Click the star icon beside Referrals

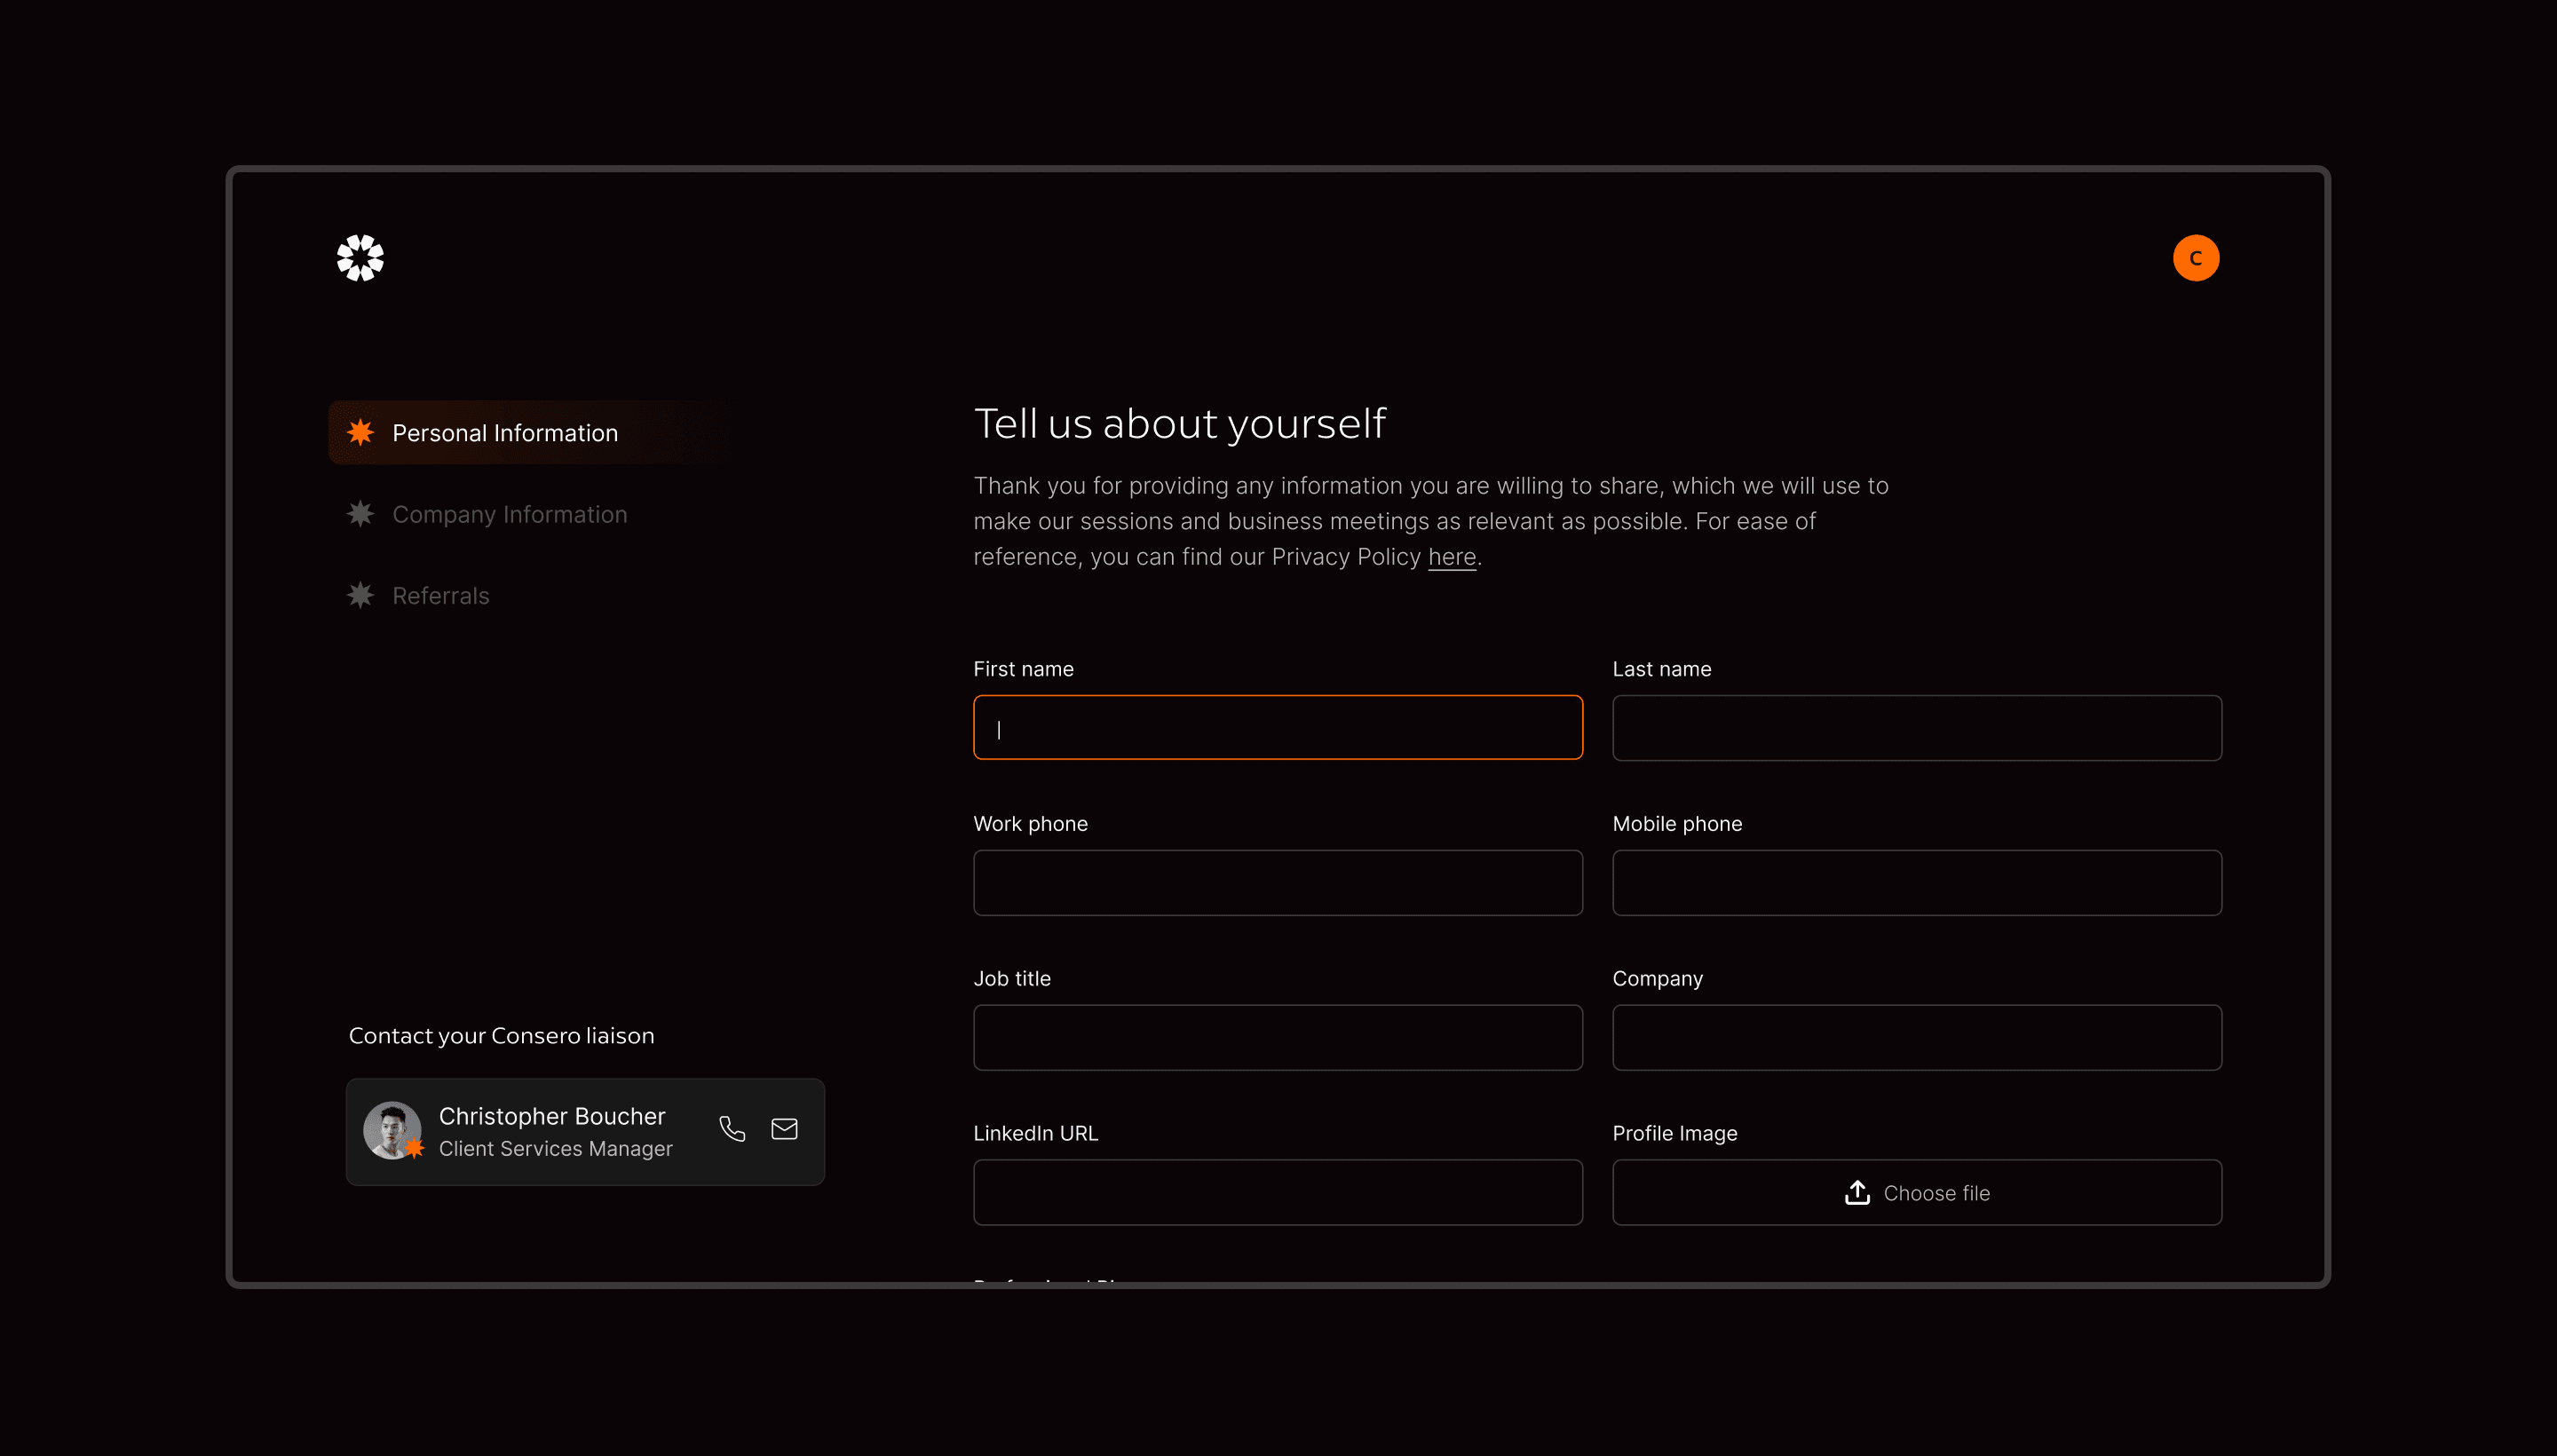[360, 595]
